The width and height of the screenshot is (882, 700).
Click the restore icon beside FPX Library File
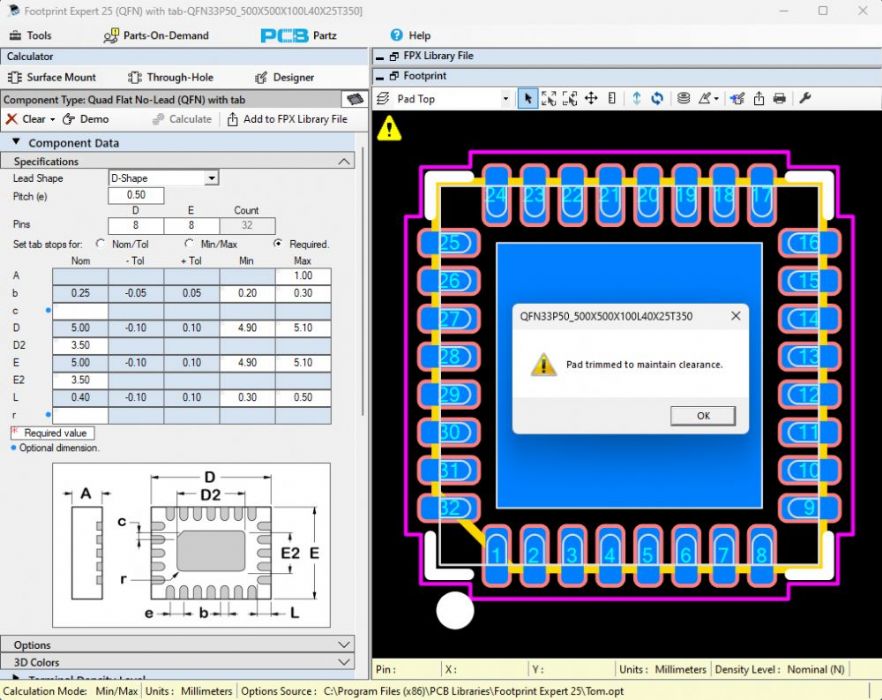[394, 56]
